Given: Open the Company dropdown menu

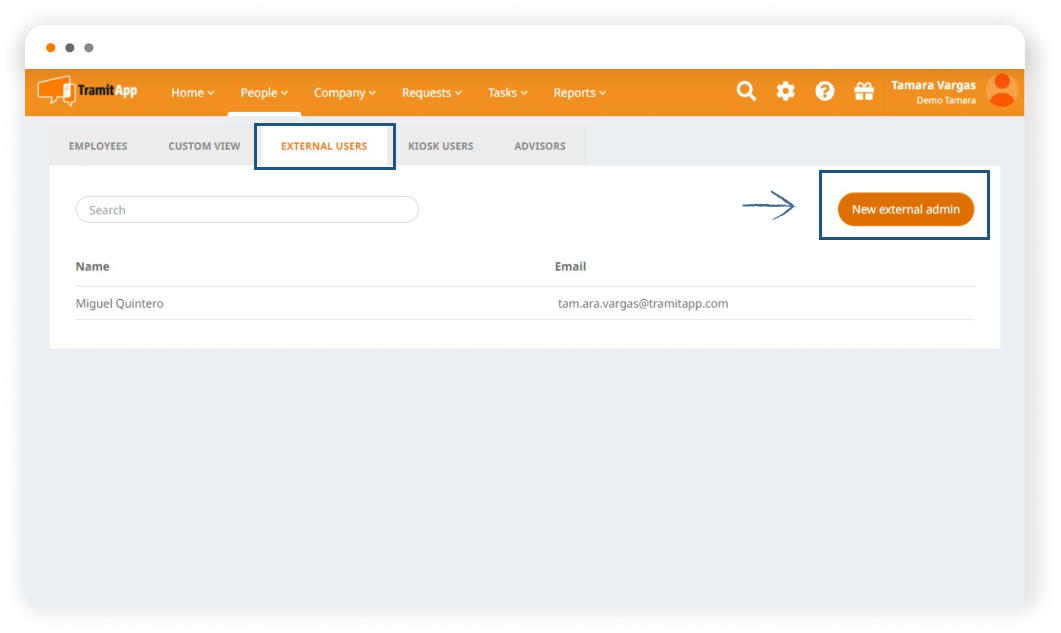Looking at the screenshot, I should pyautogui.click(x=344, y=93).
